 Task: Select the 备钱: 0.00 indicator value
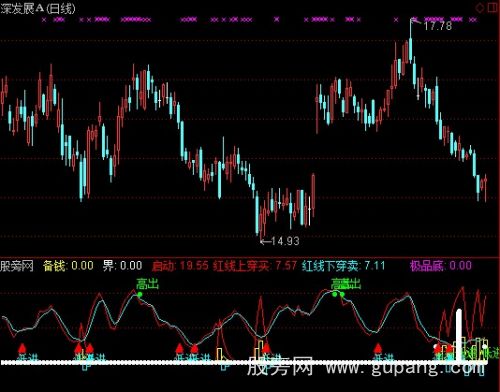click(68, 266)
